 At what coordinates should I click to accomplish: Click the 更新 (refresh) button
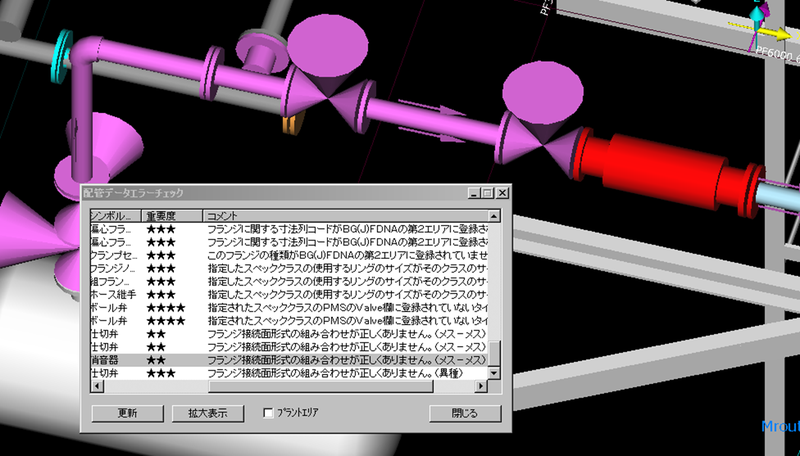[x=126, y=412]
